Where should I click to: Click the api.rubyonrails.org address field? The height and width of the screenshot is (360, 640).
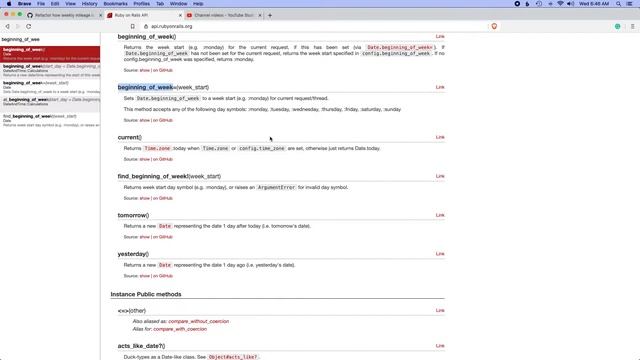tap(314, 26)
